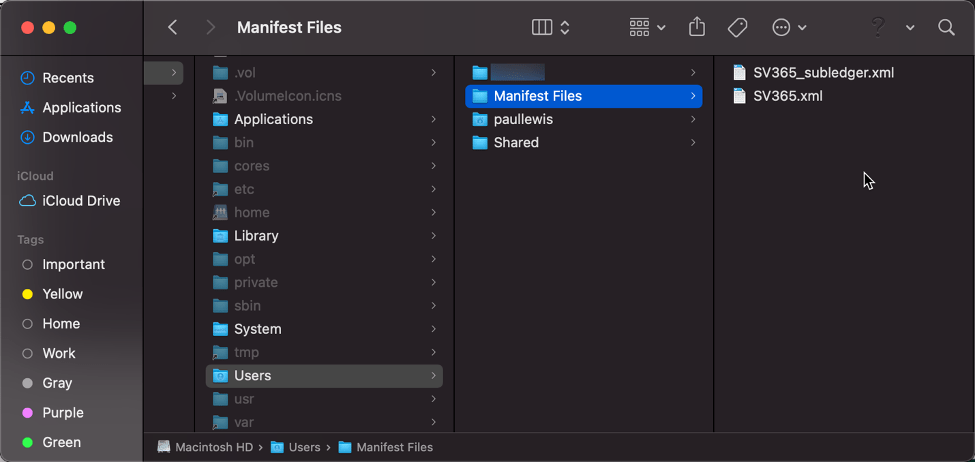
Task: Open Recents in the sidebar
Action: click(67, 78)
